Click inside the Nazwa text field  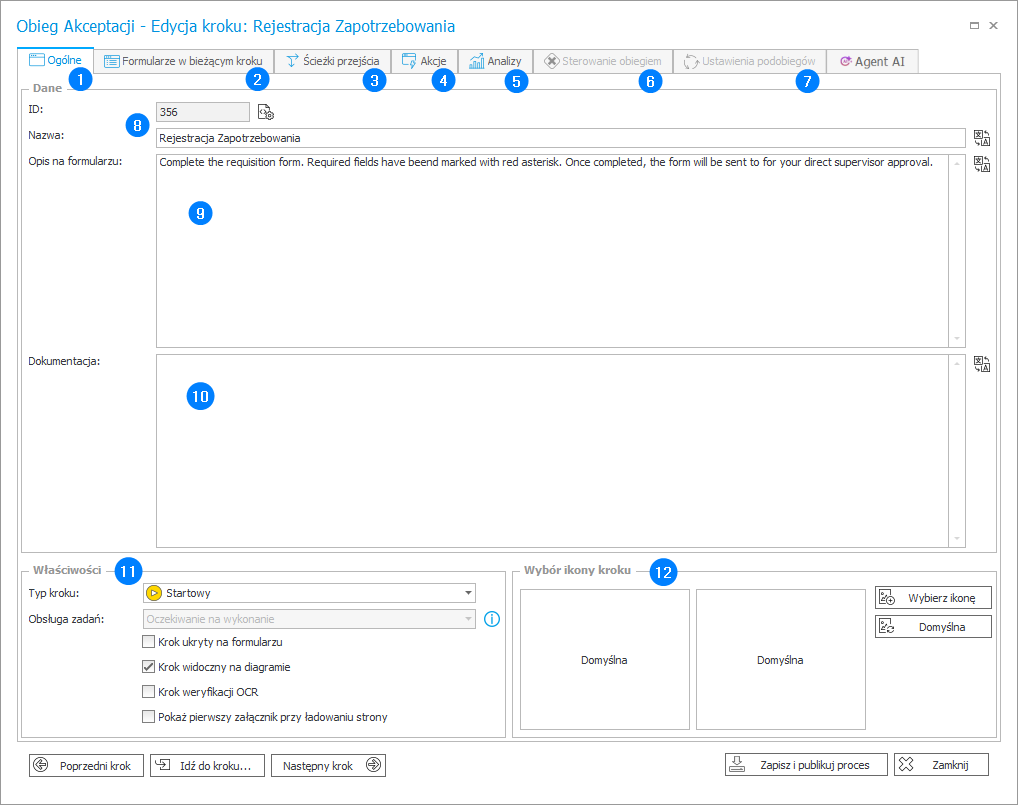coord(558,138)
